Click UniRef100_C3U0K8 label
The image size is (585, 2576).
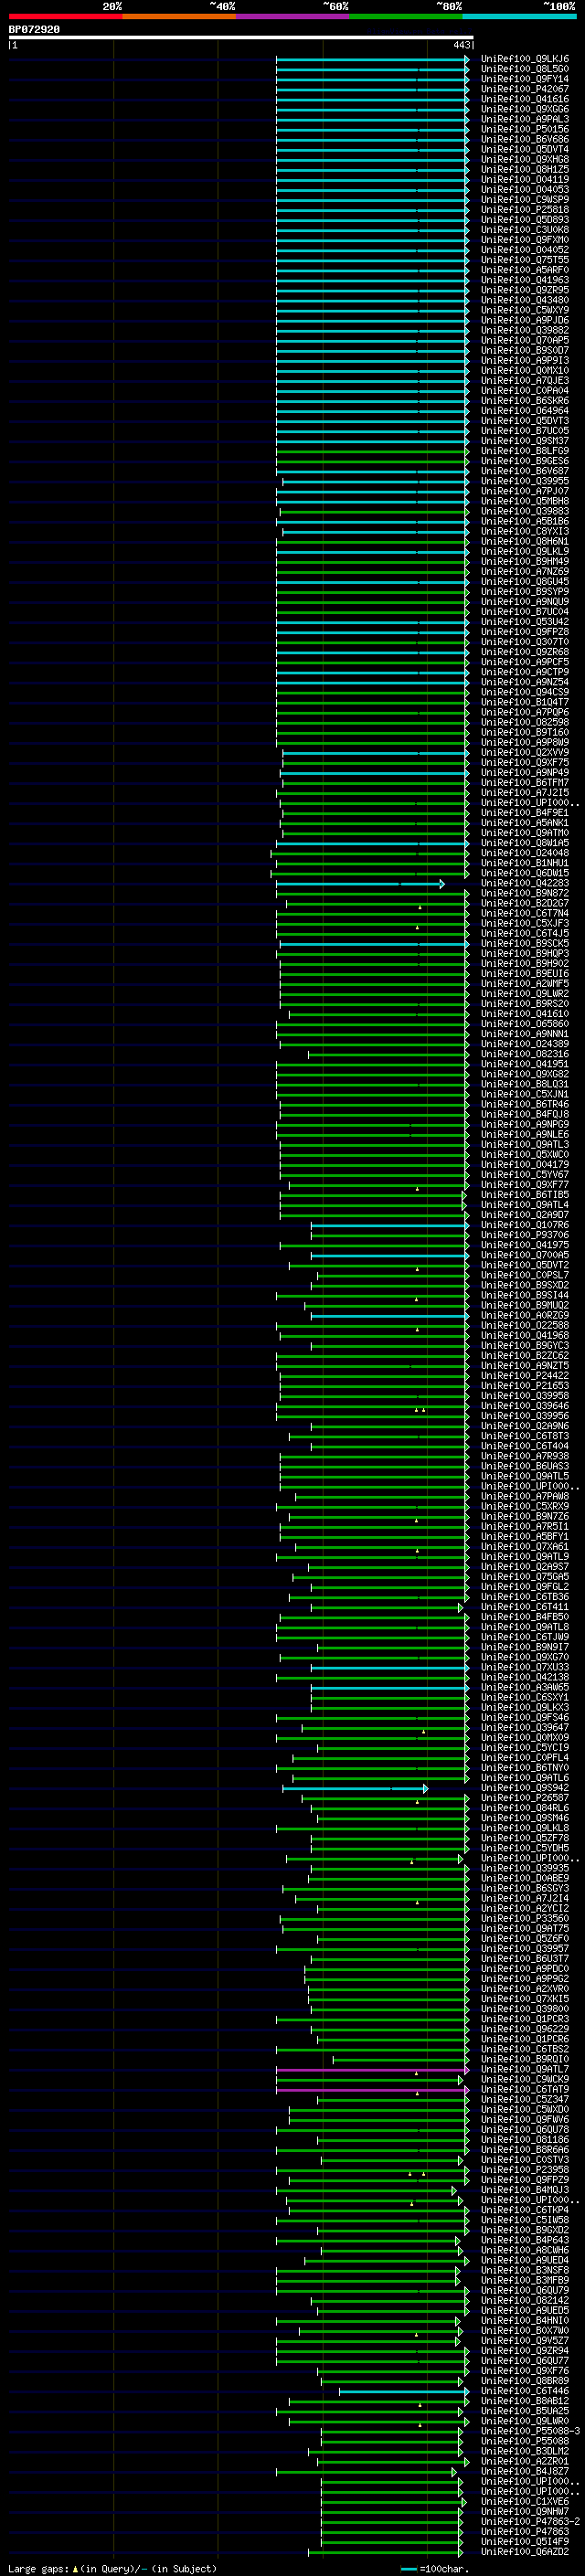pos(525,230)
